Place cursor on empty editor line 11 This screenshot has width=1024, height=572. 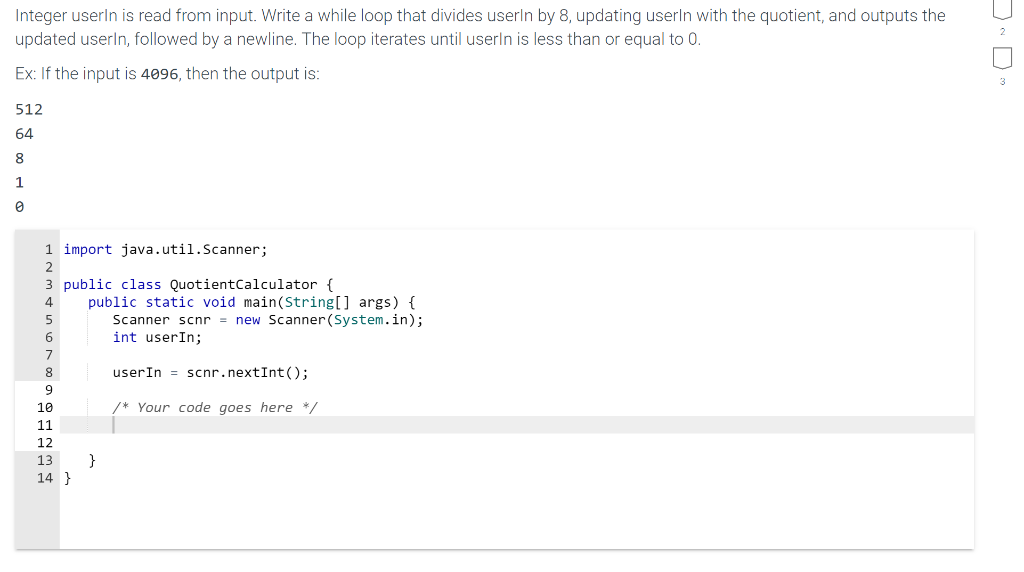point(517,425)
